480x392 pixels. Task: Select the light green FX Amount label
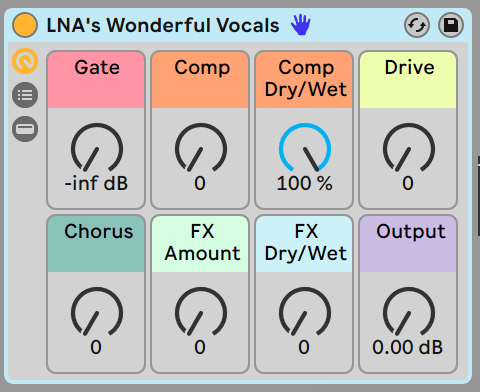click(200, 244)
